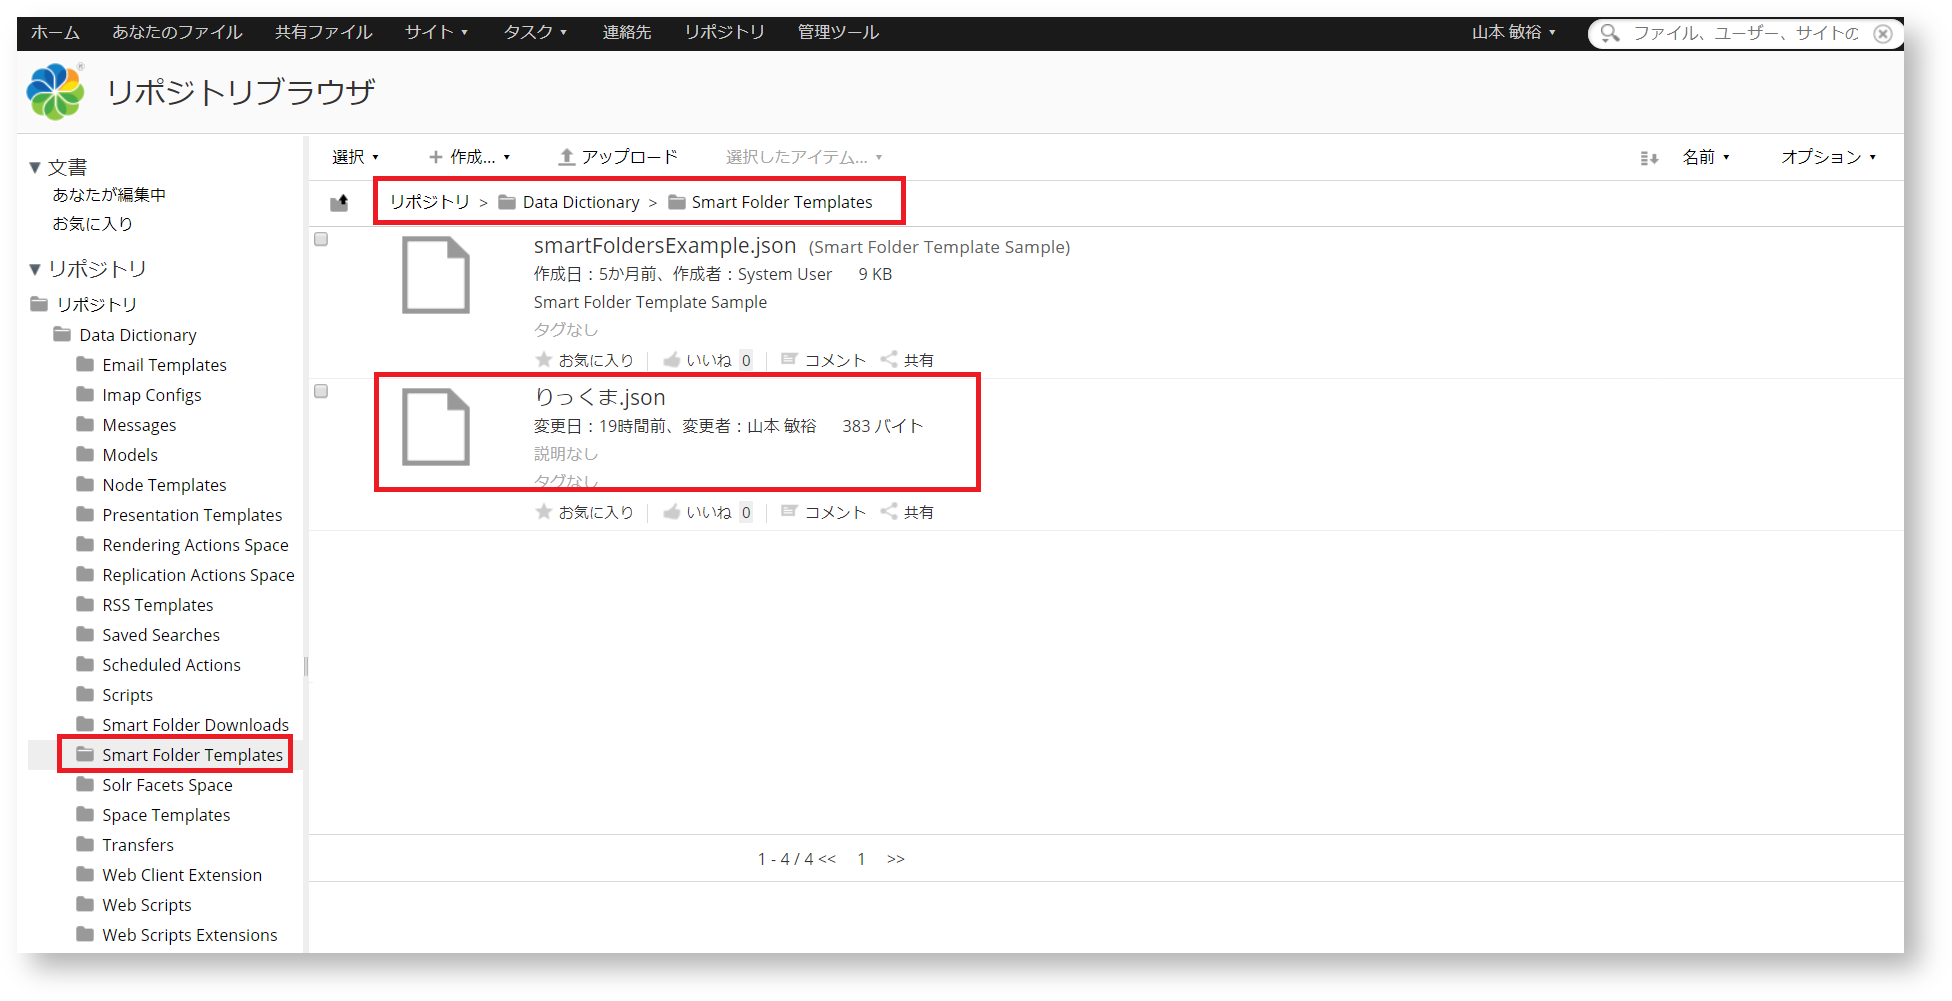Open 管理ツール in top menu

pos(838,32)
